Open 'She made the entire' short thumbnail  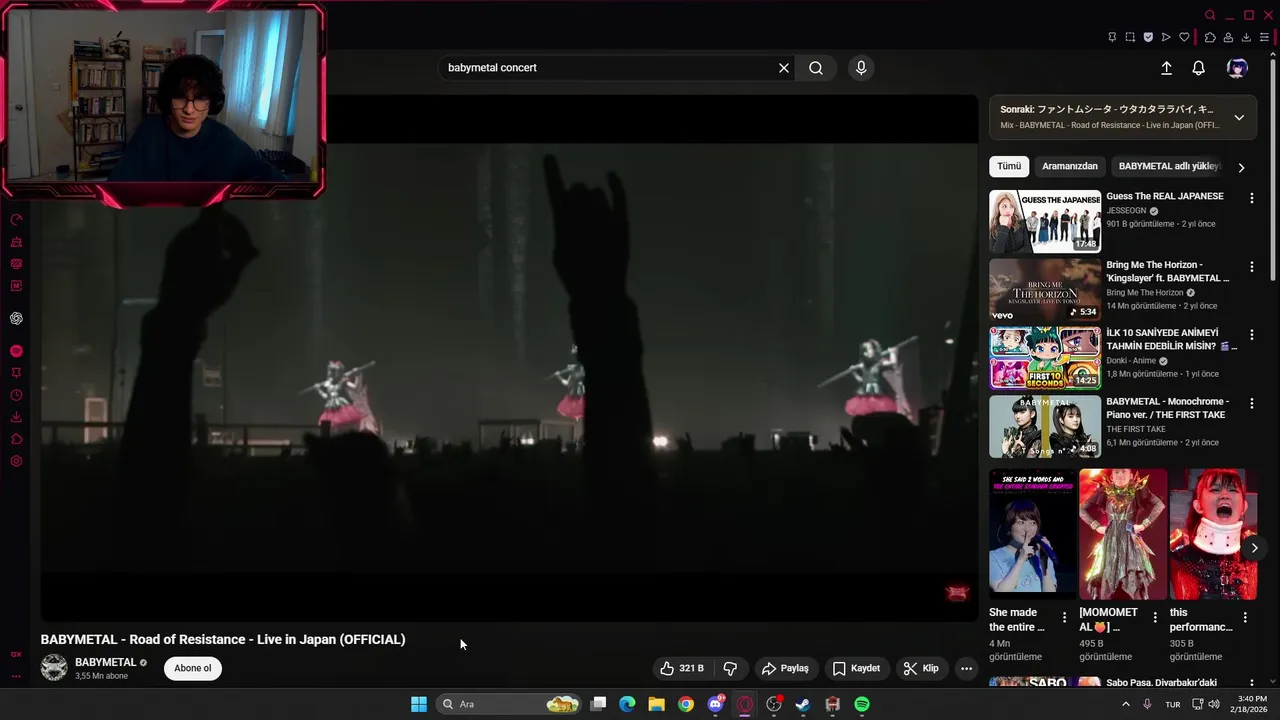[1033, 534]
